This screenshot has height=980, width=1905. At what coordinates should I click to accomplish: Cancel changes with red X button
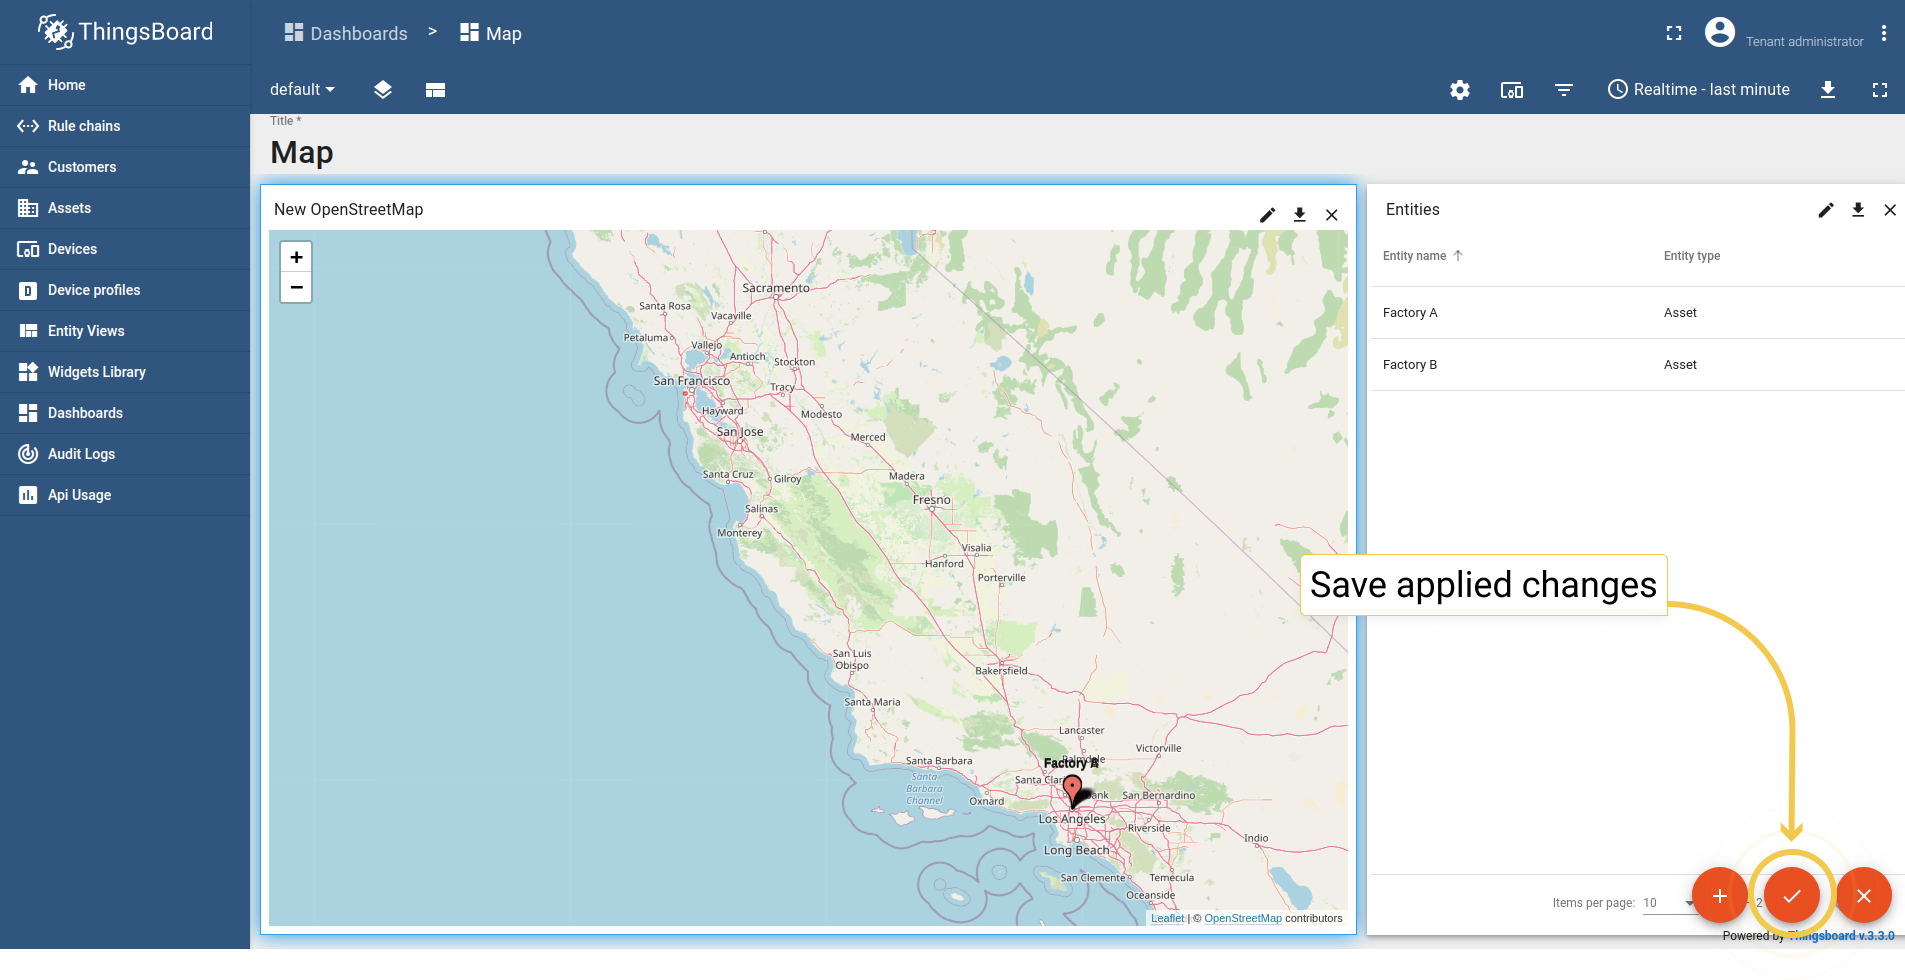pyautogui.click(x=1864, y=896)
